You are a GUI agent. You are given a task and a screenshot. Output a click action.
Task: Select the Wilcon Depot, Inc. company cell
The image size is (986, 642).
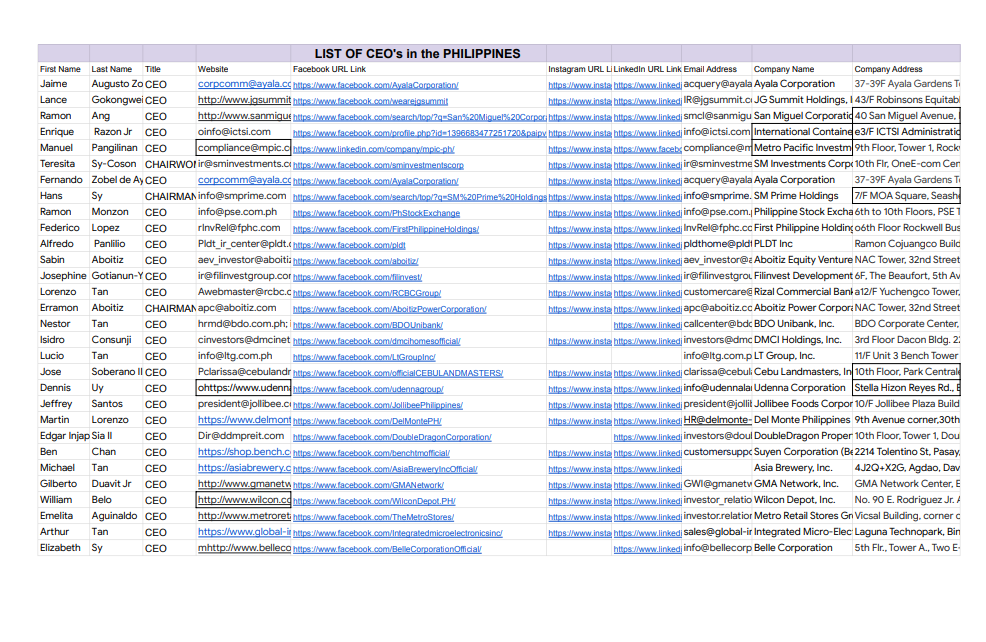pyautogui.click(x=802, y=500)
